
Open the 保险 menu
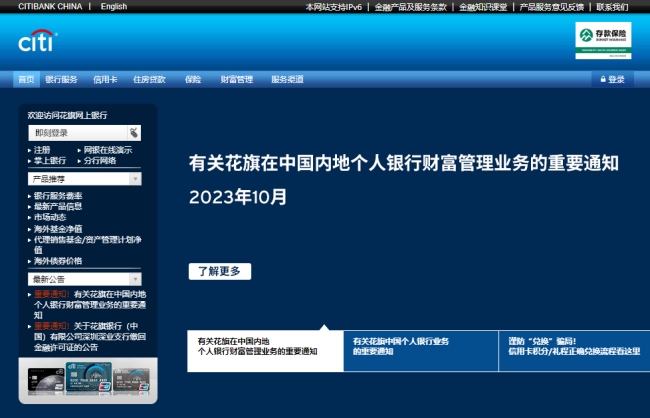coord(193,79)
